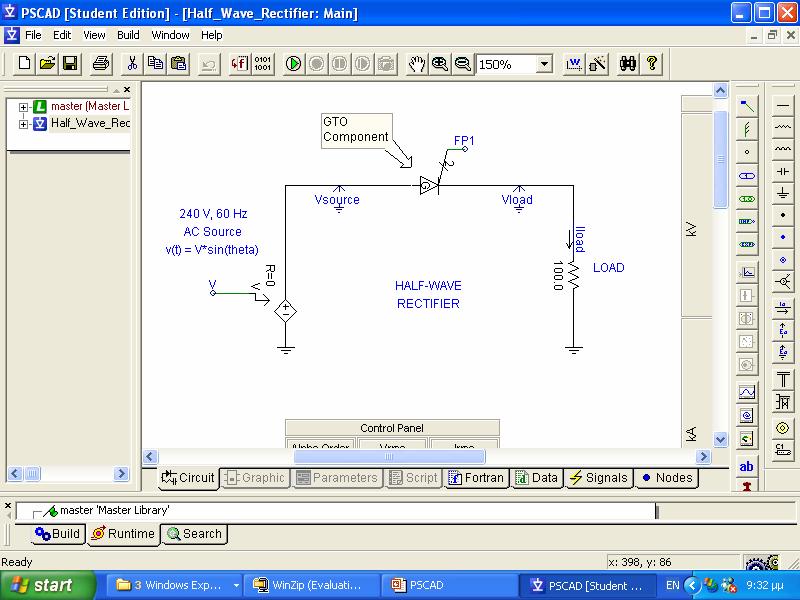Close the workspace panel with its X

[x=127, y=90]
